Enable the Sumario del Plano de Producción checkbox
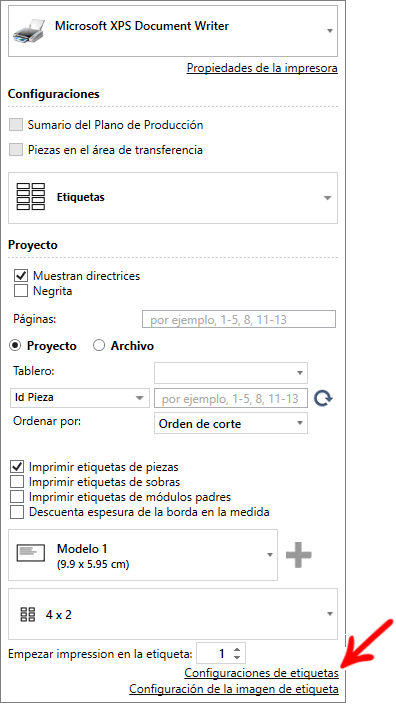Image resolution: width=396 pixels, height=704 pixels. [x=16, y=125]
